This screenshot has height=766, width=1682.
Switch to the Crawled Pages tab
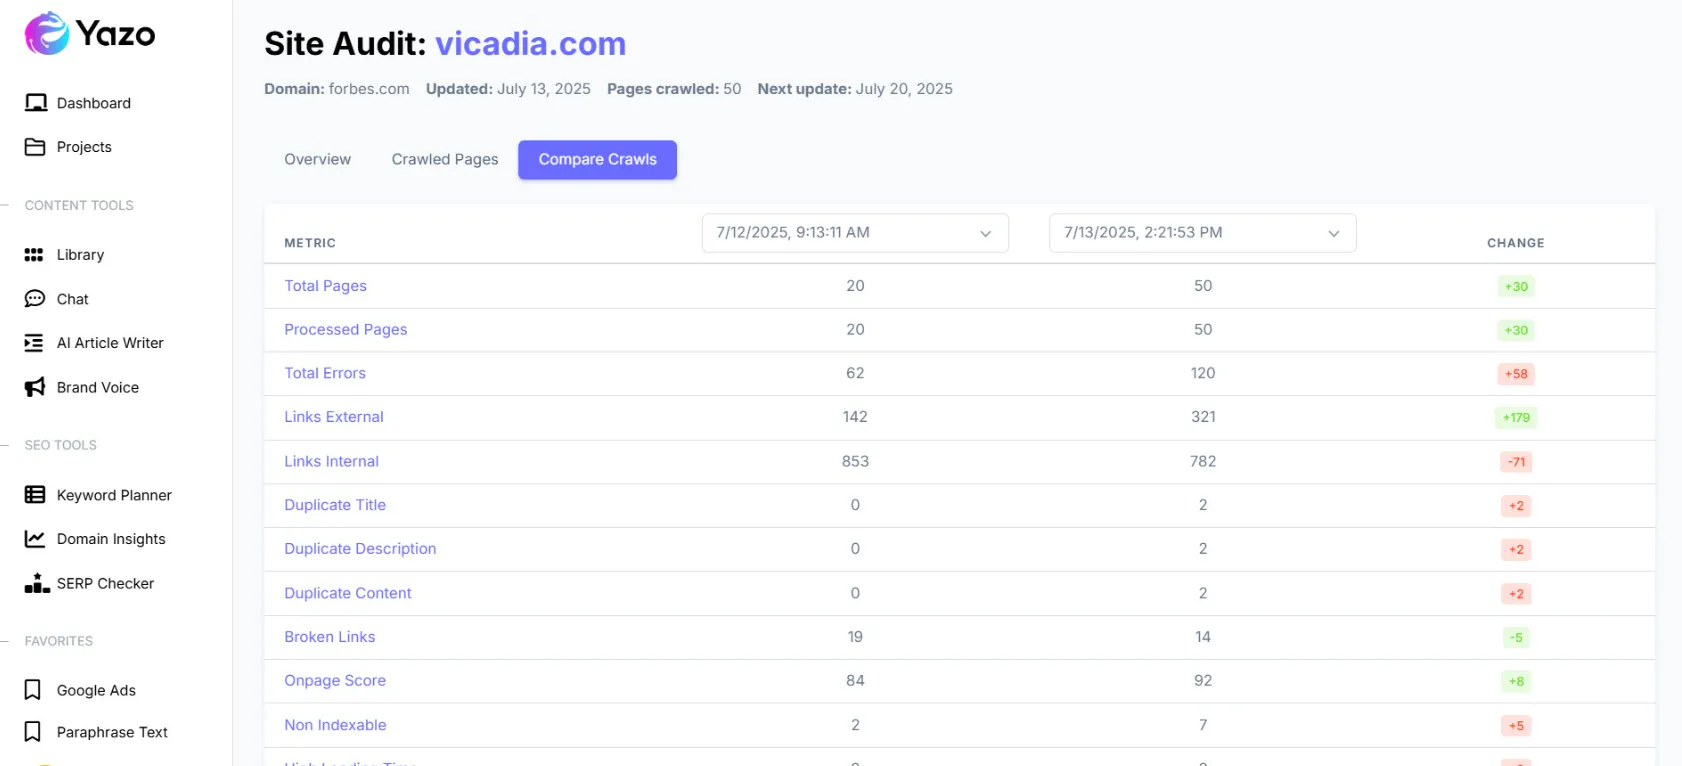pos(445,160)
